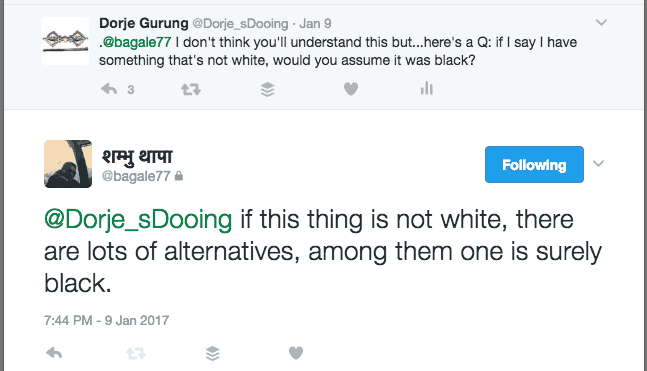Image resolution: width=647 pixels, height=371 pixels.
Task: Like Dorje Gurung's tweet
Action: point(351,89)
